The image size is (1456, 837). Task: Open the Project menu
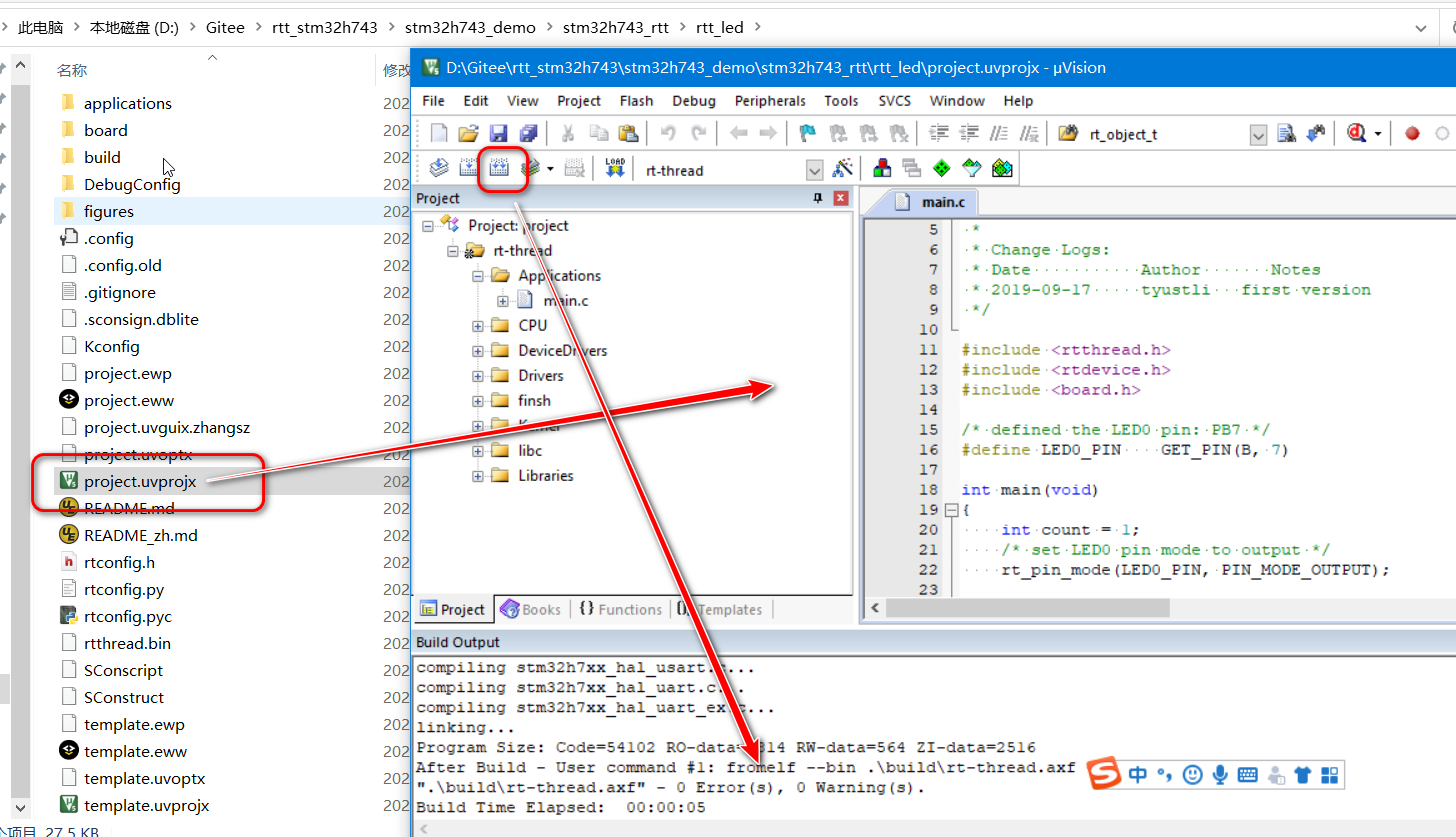[579, 101]
